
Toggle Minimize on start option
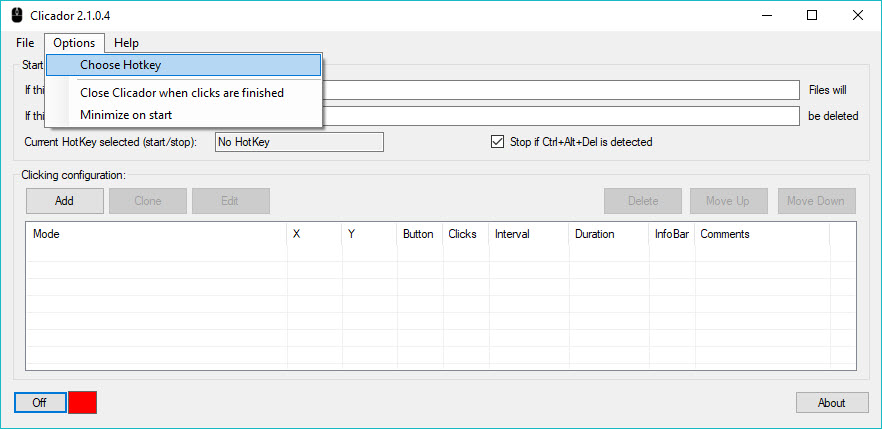click(183, 115)
